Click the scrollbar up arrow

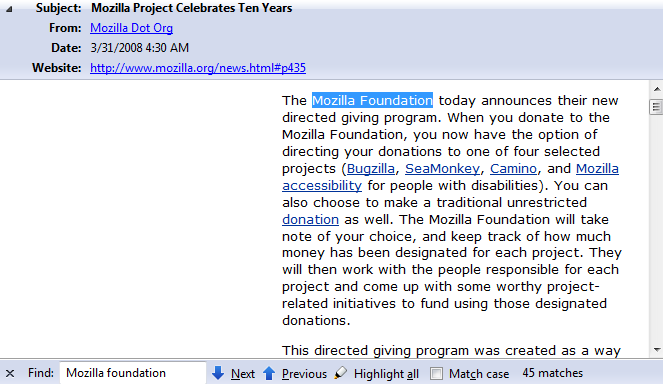tap(657, 89)
